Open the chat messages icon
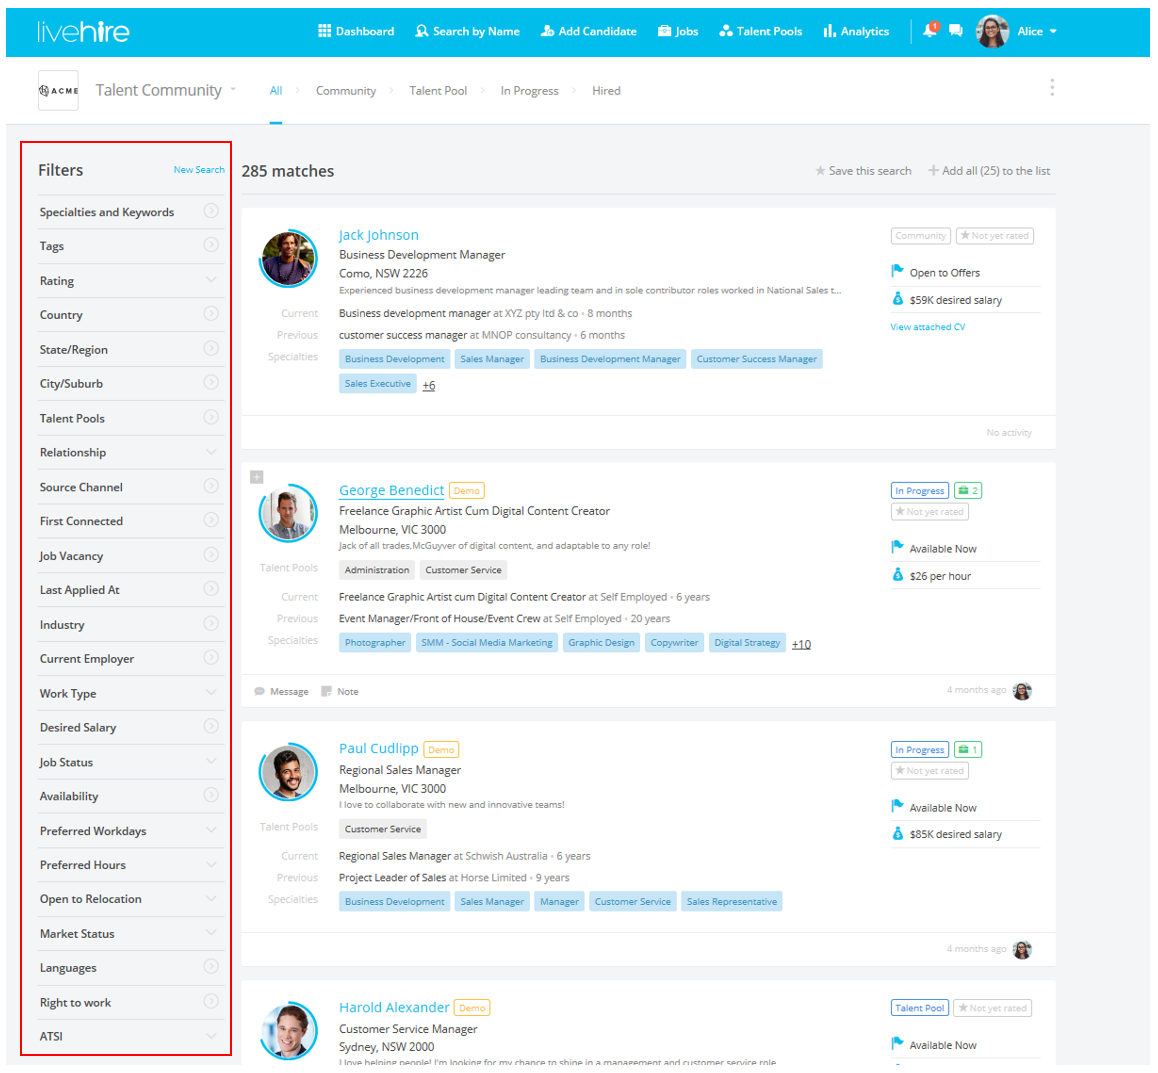 point(956,31)
